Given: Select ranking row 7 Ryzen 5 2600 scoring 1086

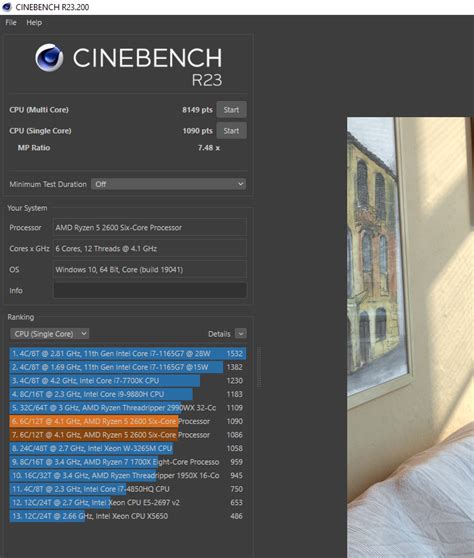Looking at the screenshot, I should (128, 435).
